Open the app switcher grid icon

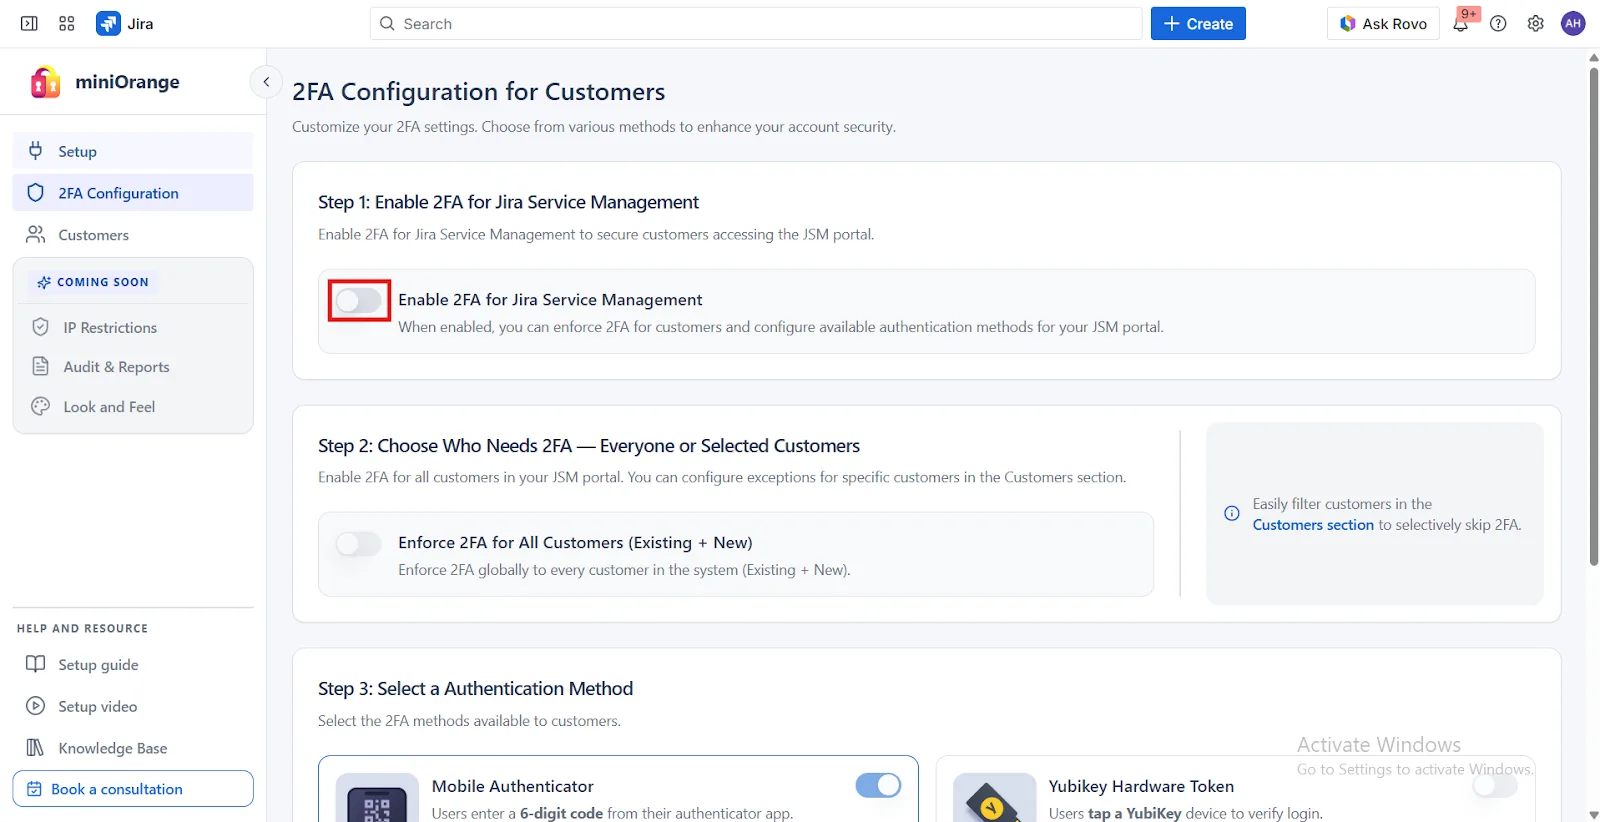tap(67, 23)
